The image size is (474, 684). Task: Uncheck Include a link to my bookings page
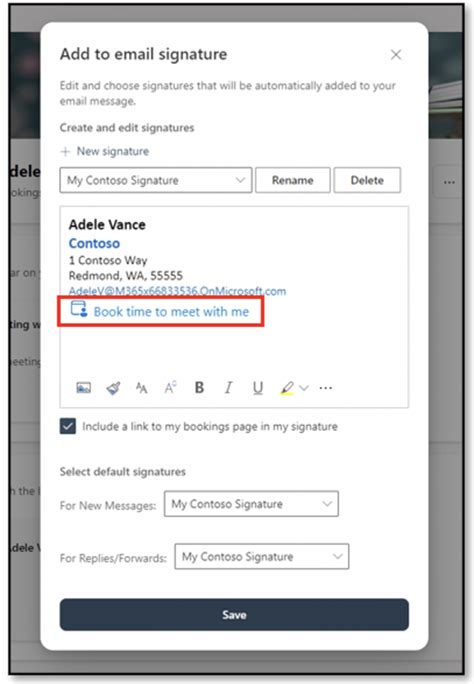[x=68, y=426]
